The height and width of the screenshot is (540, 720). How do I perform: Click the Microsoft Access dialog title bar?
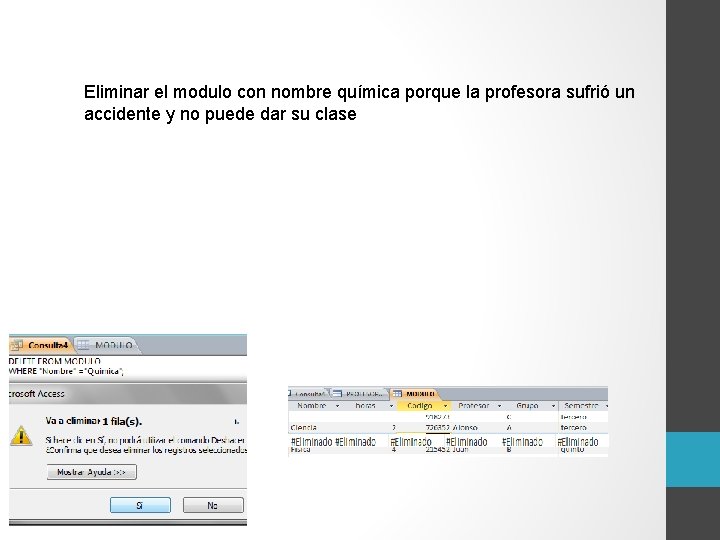click(x=128, y=394)
